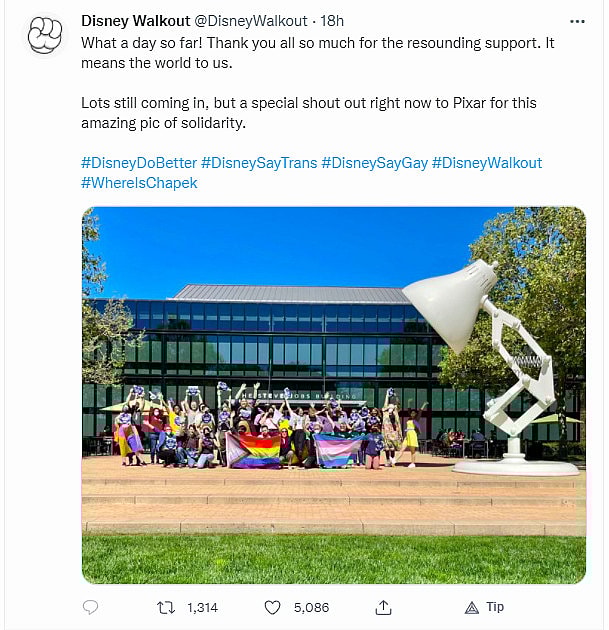Screen dimensions: 609x630
Task: Open the share tweet icon
Action: [x=383, y=607]
